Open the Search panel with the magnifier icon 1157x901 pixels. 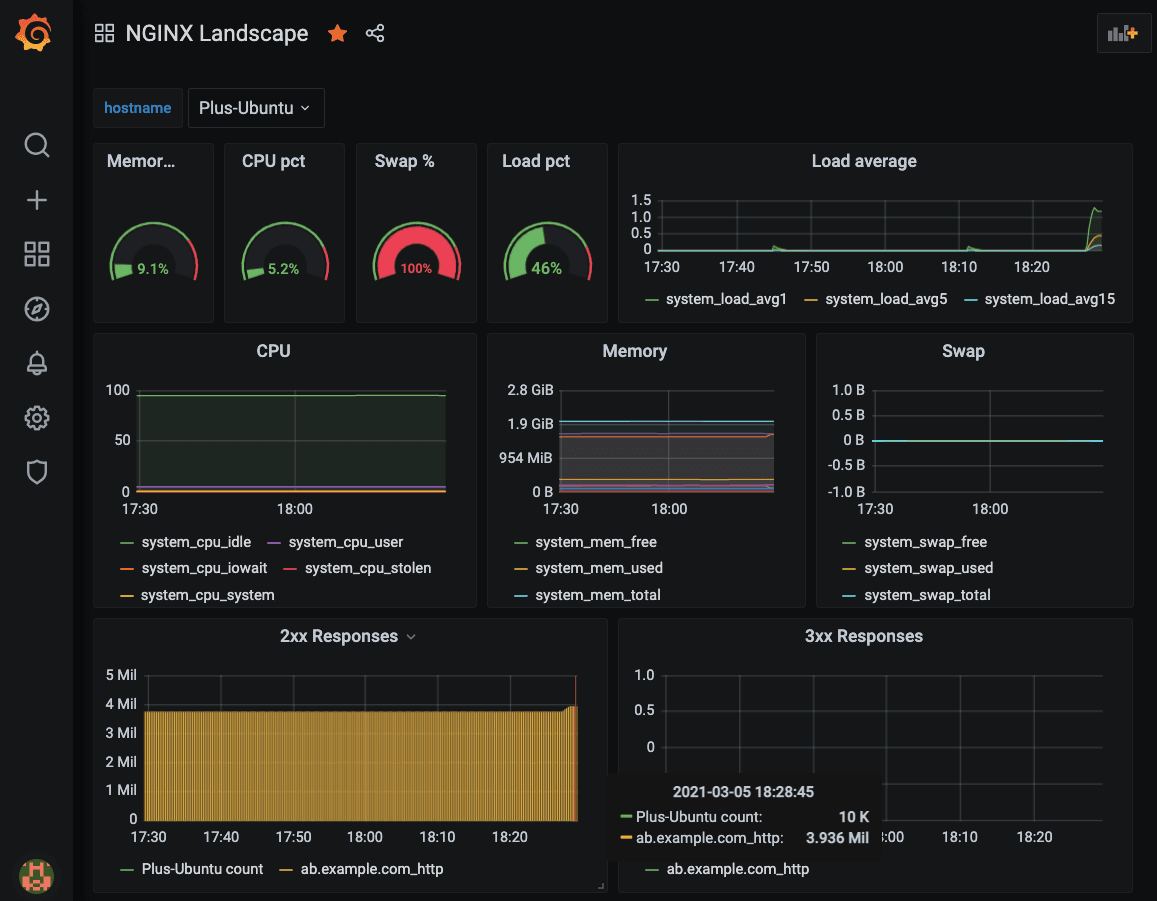(x=36, y=145)
